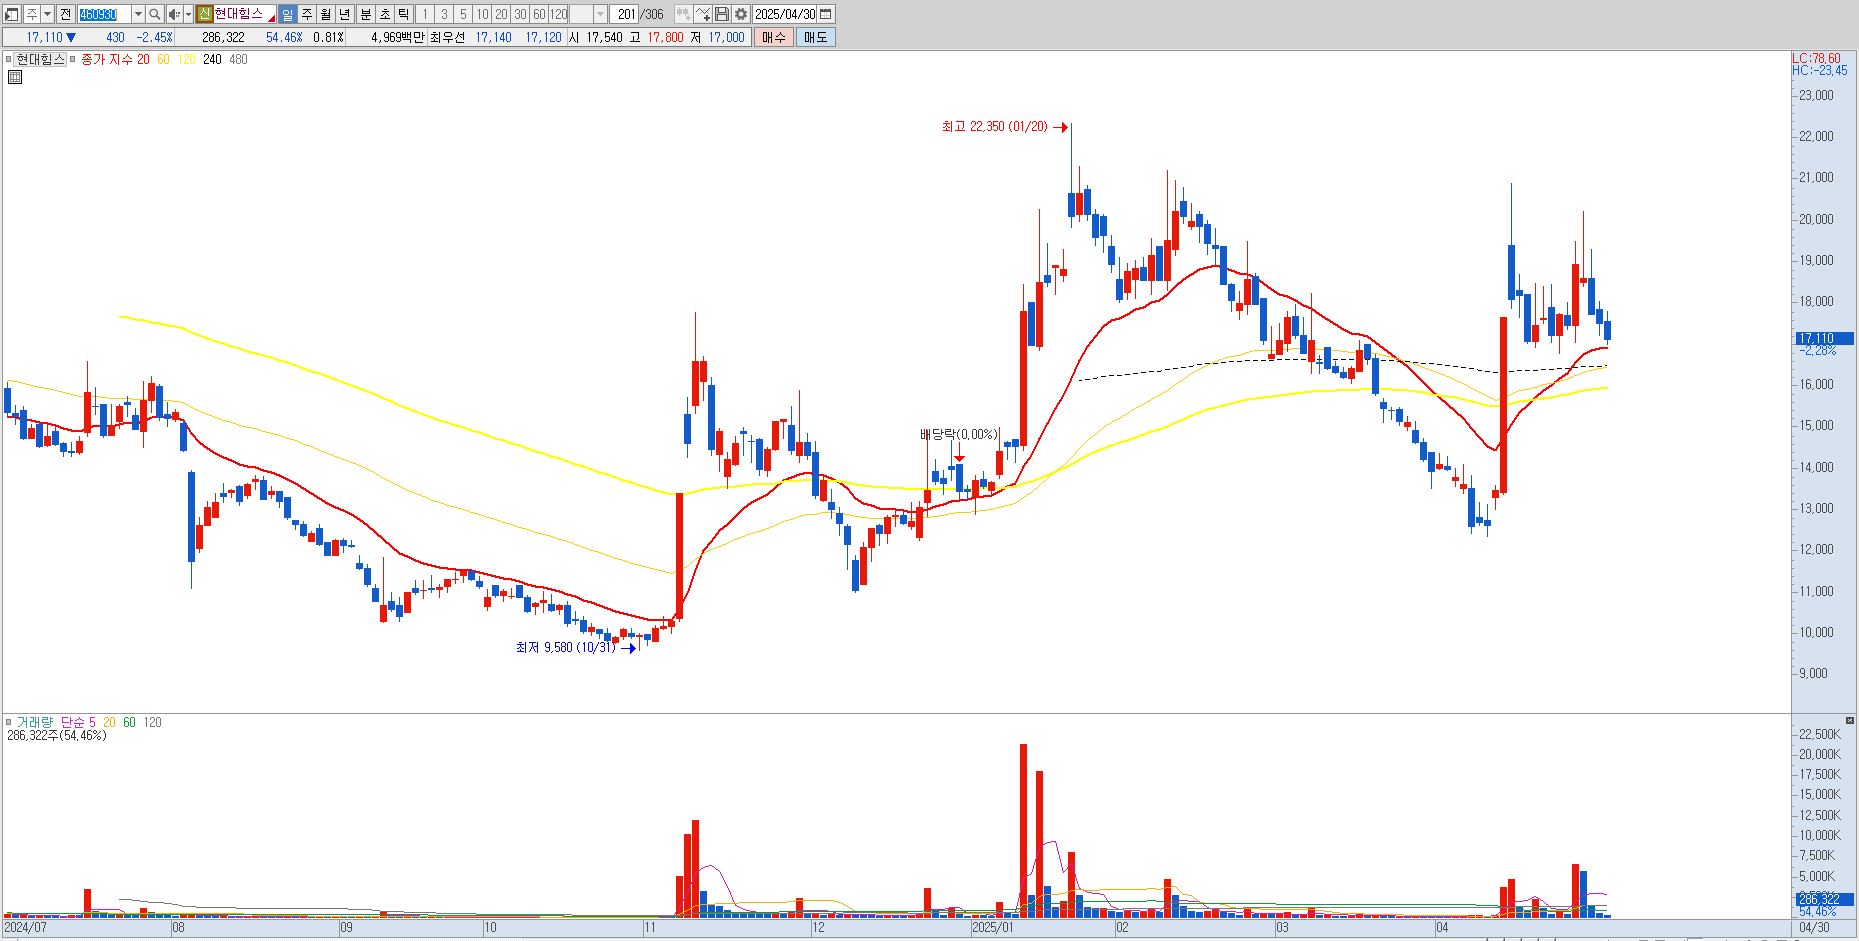Open the stock search magnifier
The height and width of the screenshot is (941, 1859).
coord(155,14)
